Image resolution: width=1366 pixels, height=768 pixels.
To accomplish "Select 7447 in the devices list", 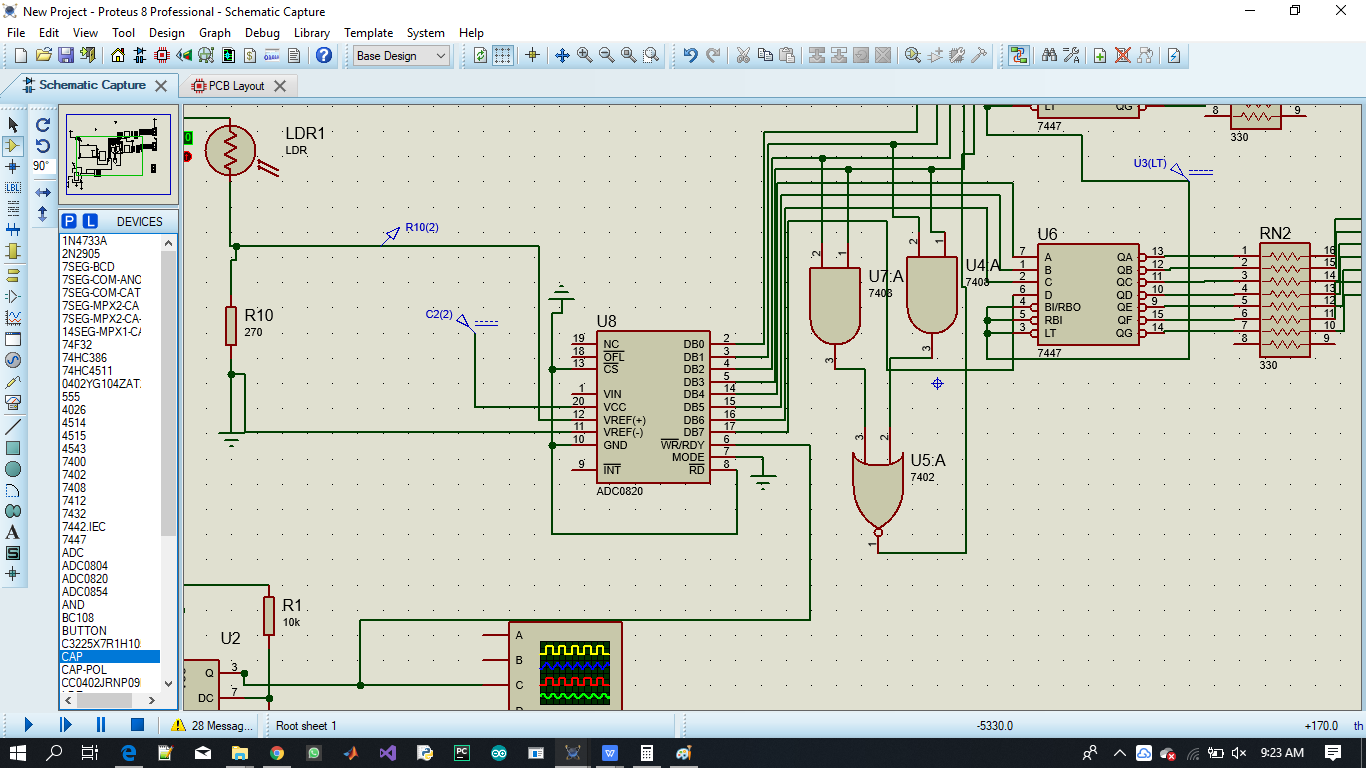I will pyautogui.click(x=74, y=540).
